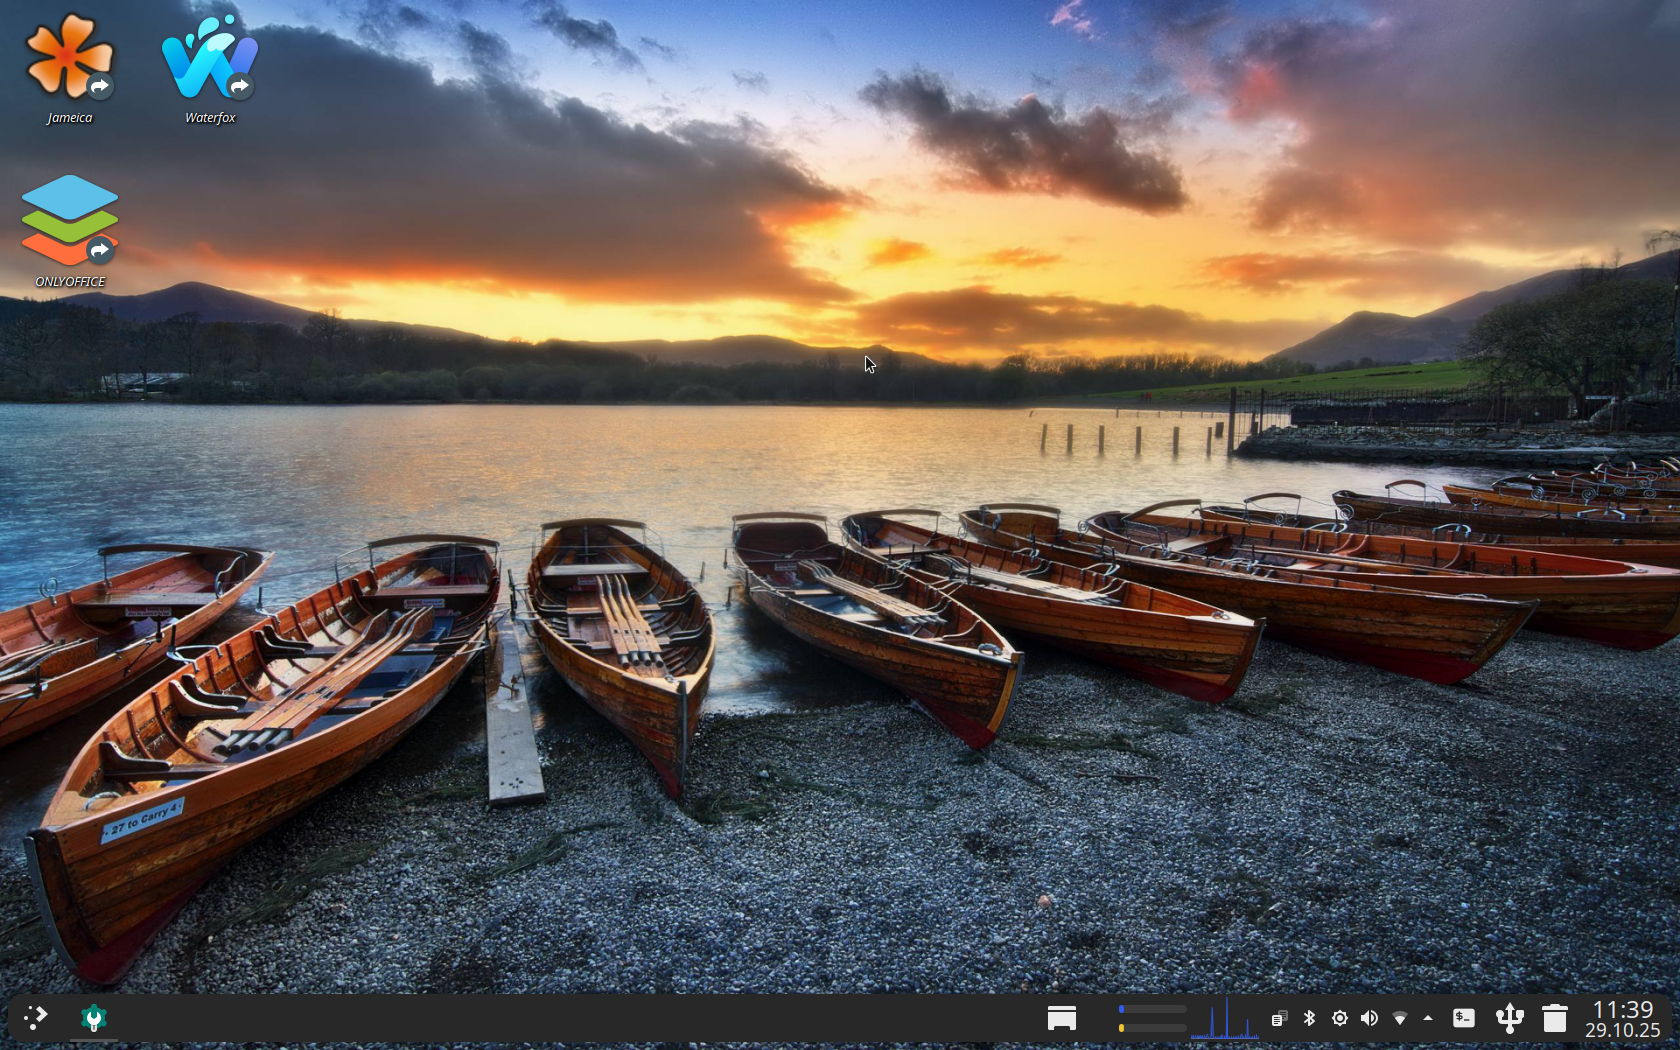Open the trash from the panel
This screenshot has width=1680, height=1050.
[x=1554, y=1018]
